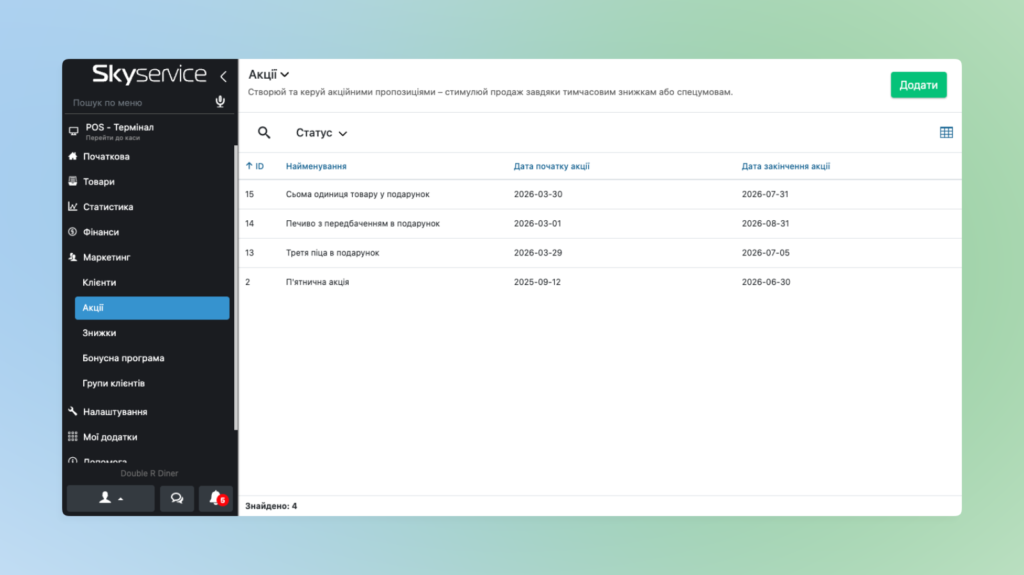Click the Пошук по меню search field

(x=140, y=103)
